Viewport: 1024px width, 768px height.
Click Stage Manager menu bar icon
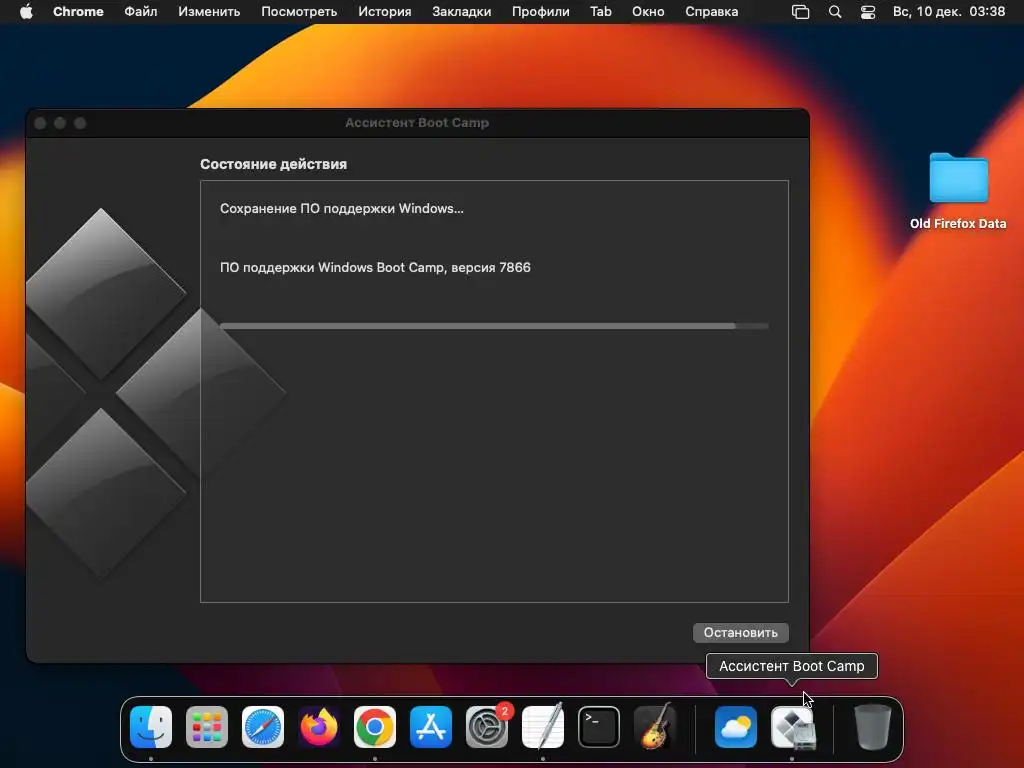click(x=801, y=12)
